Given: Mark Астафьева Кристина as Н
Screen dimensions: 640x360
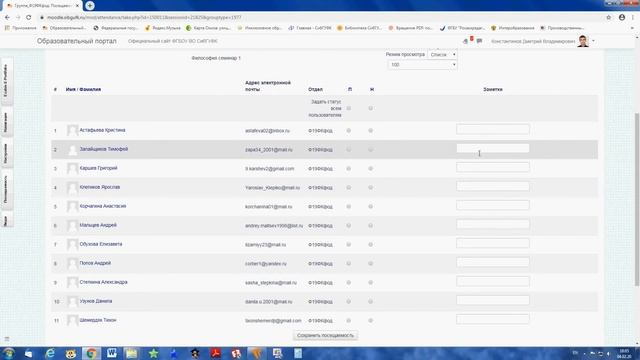Looking at the screenshot, I should [x=371, y=131].
